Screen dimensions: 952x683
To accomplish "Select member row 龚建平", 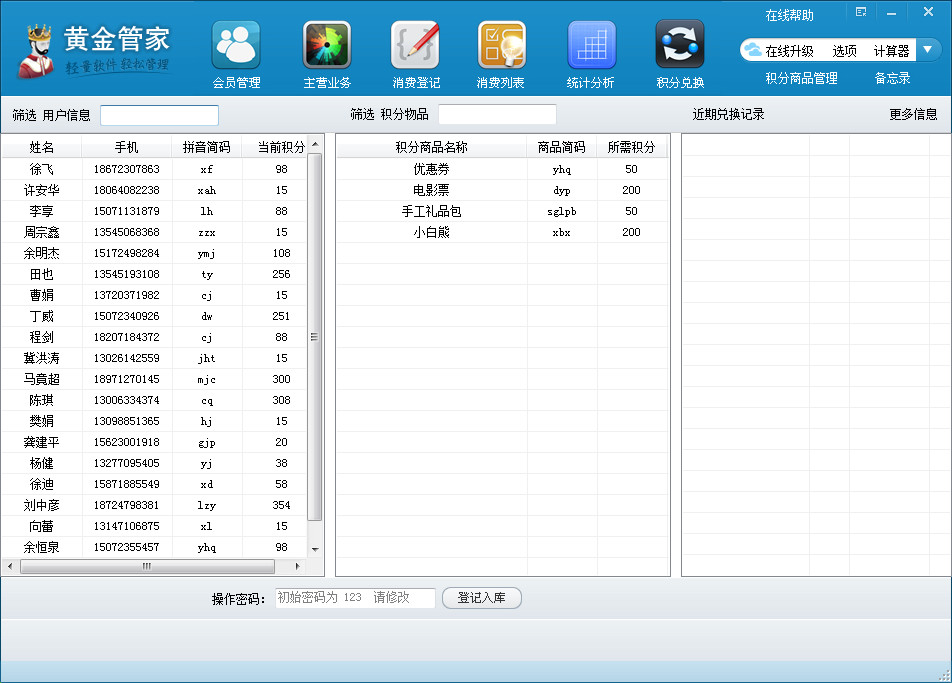I will click(x=154, y=442).
